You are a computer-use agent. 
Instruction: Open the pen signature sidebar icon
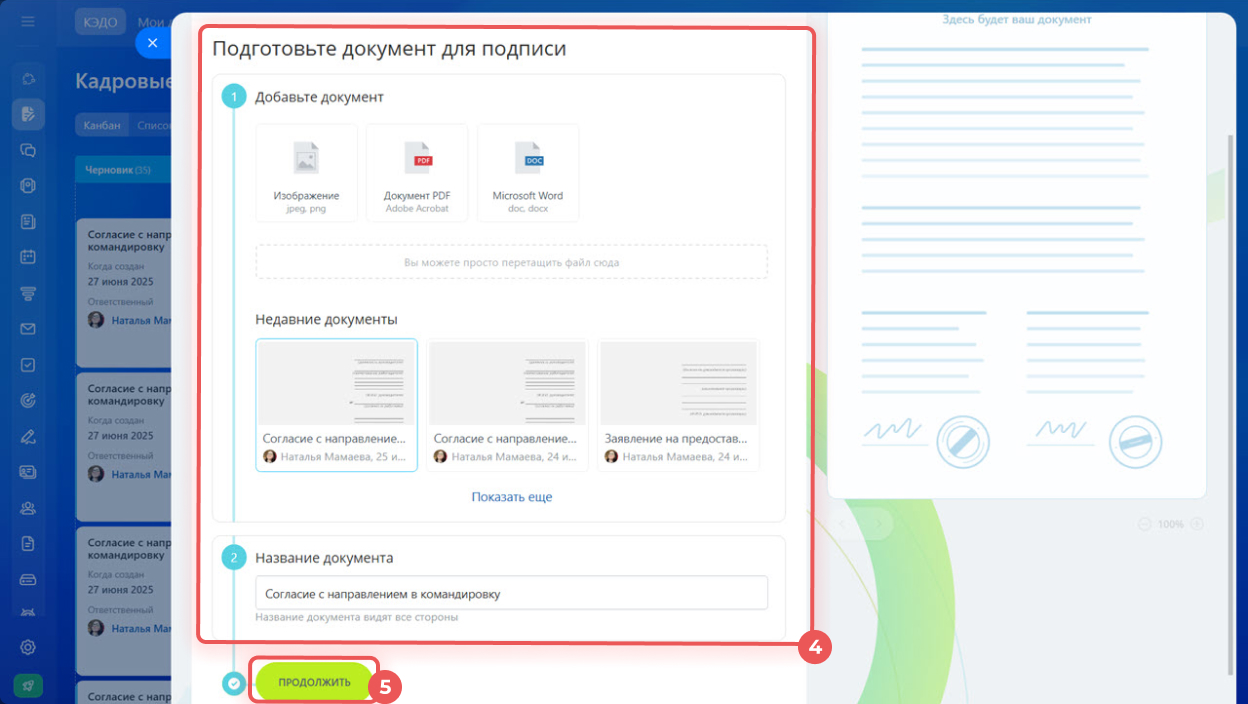click(x=28, y=436)
